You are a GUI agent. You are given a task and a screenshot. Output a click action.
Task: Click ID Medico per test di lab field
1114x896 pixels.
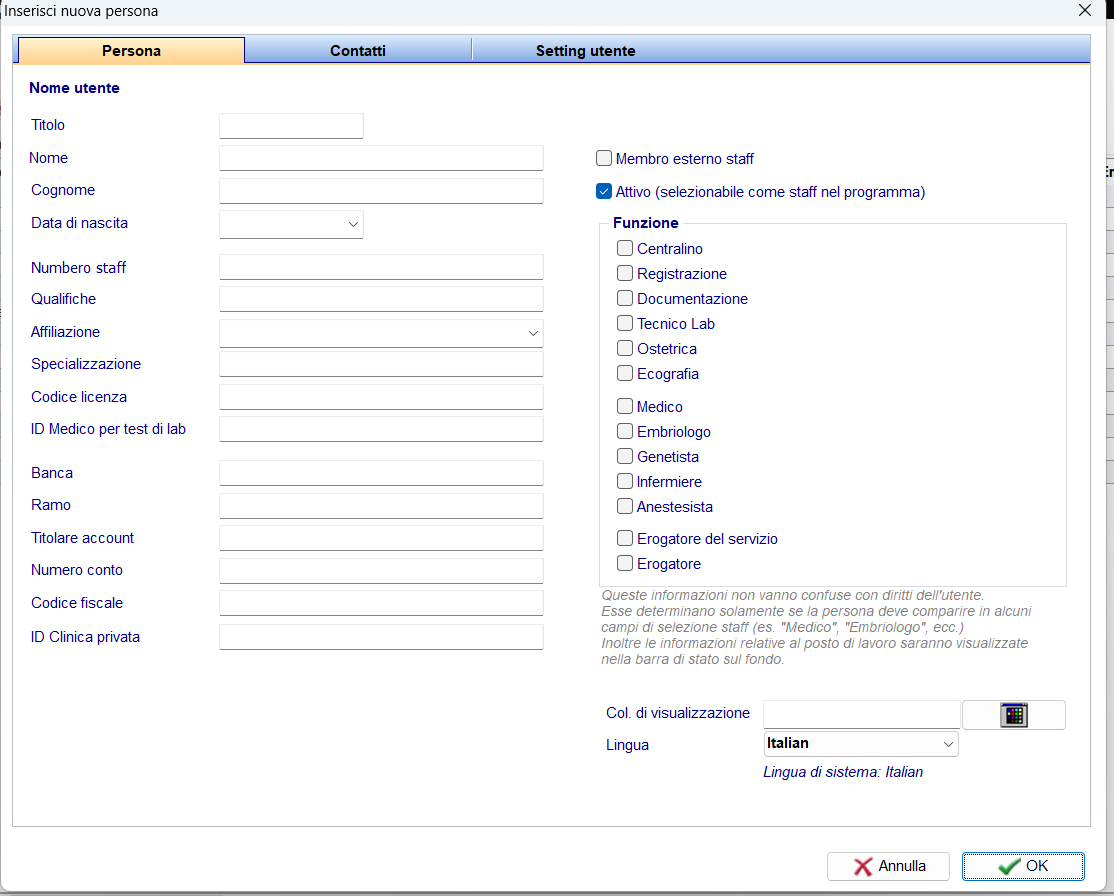point(382,428)
